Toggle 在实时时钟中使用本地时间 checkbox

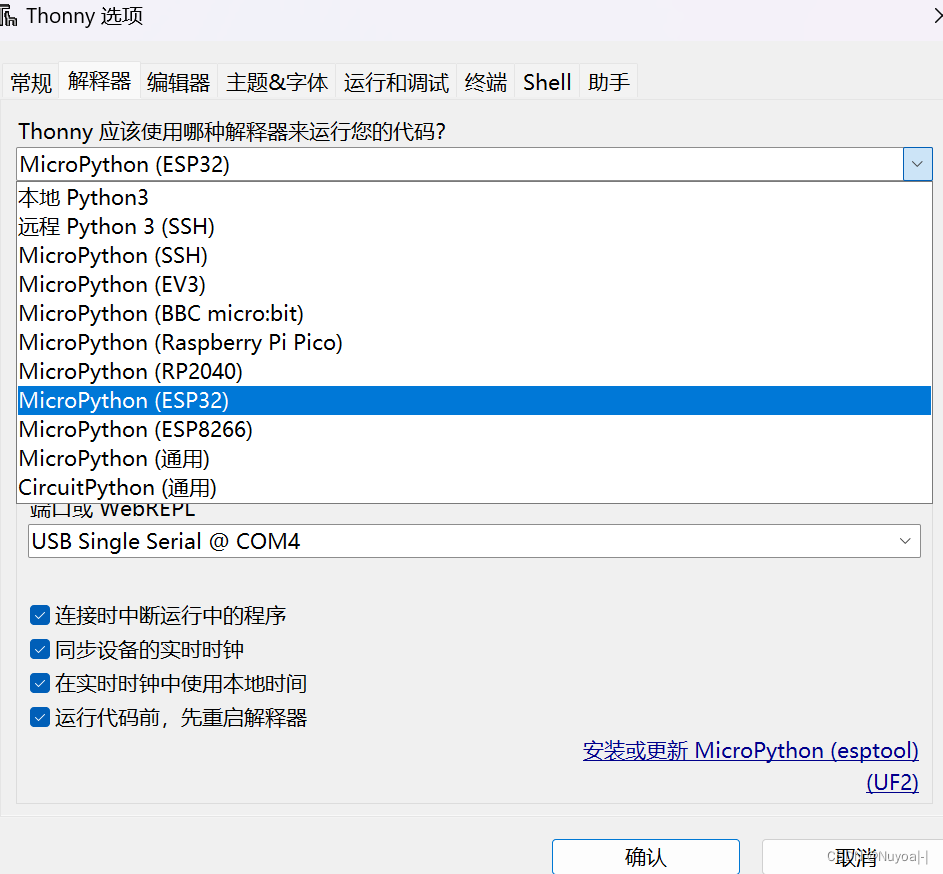(x=40, y=683)
